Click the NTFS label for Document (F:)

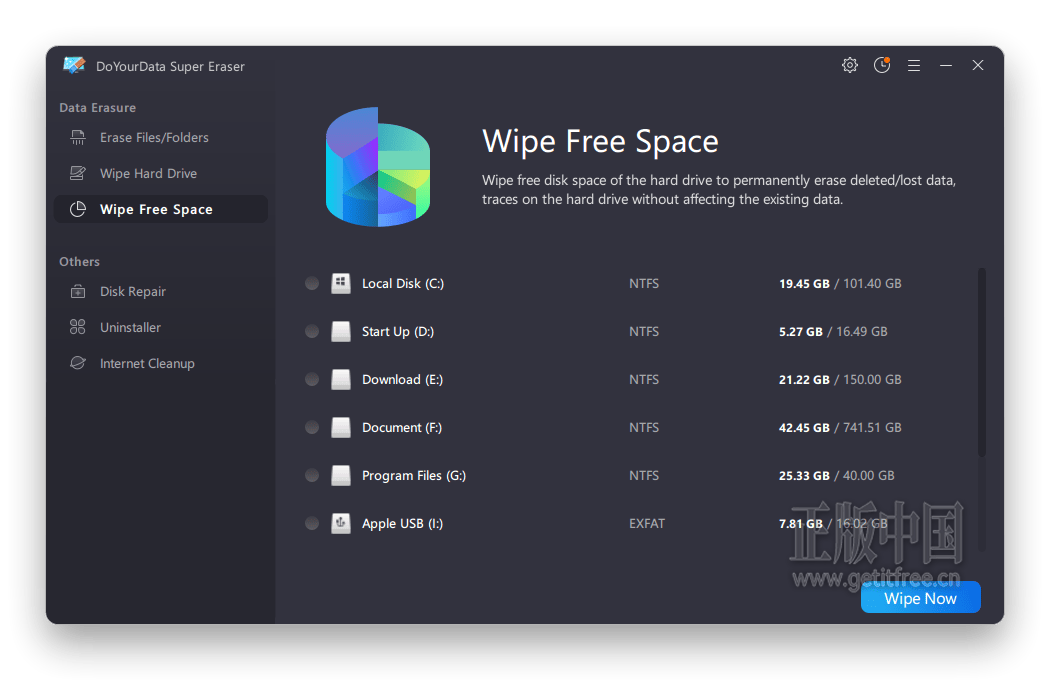[644, 427]
